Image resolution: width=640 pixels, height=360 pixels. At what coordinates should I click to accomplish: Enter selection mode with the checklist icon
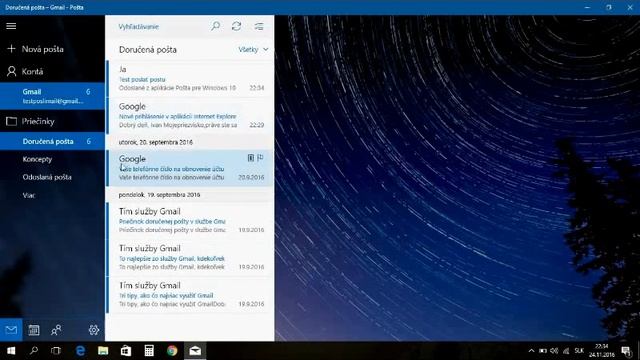point(259,27)
